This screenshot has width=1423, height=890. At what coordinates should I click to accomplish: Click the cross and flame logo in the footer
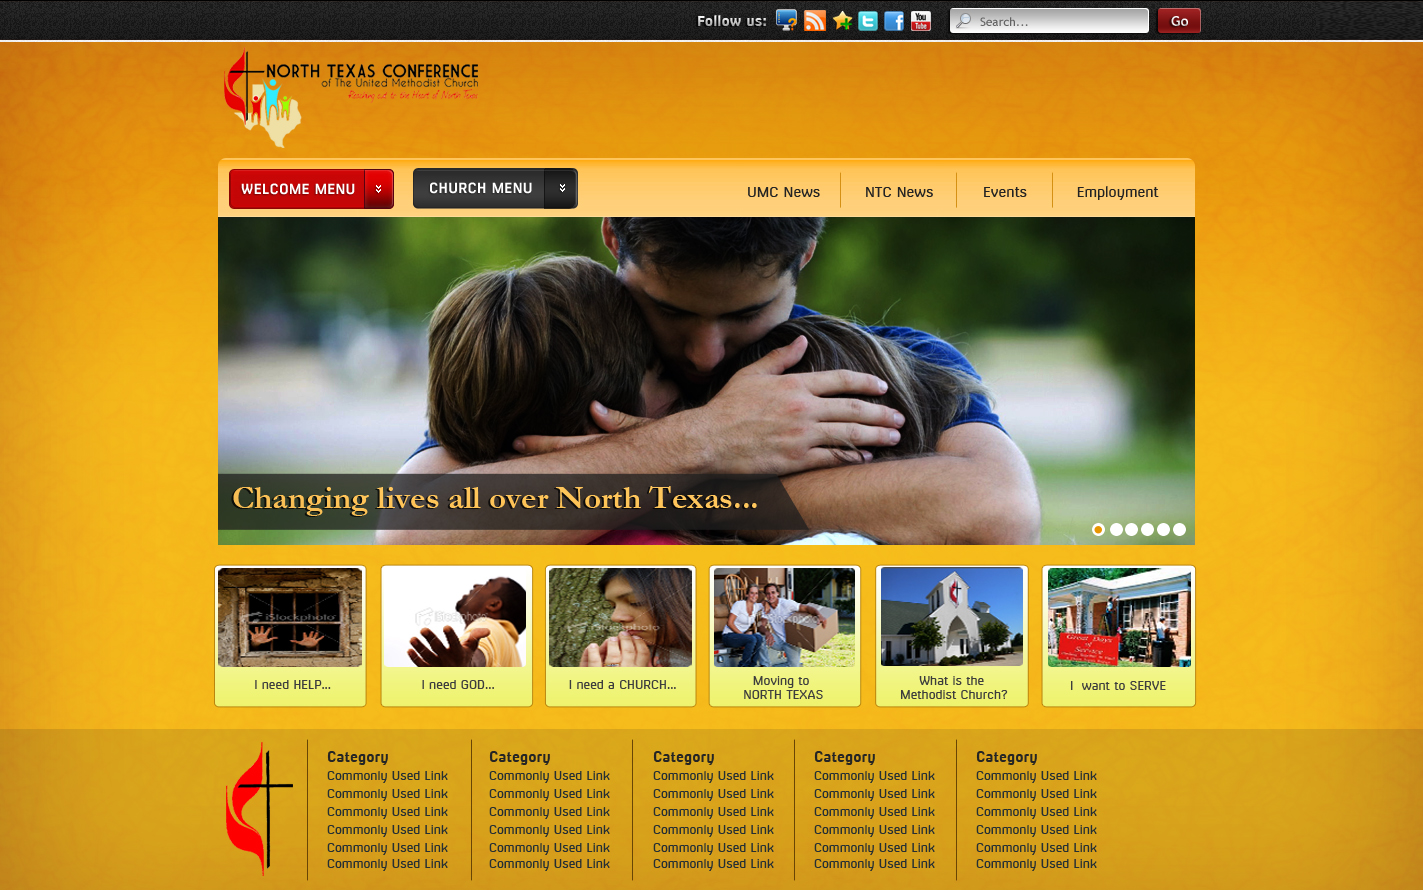[259, 809]
